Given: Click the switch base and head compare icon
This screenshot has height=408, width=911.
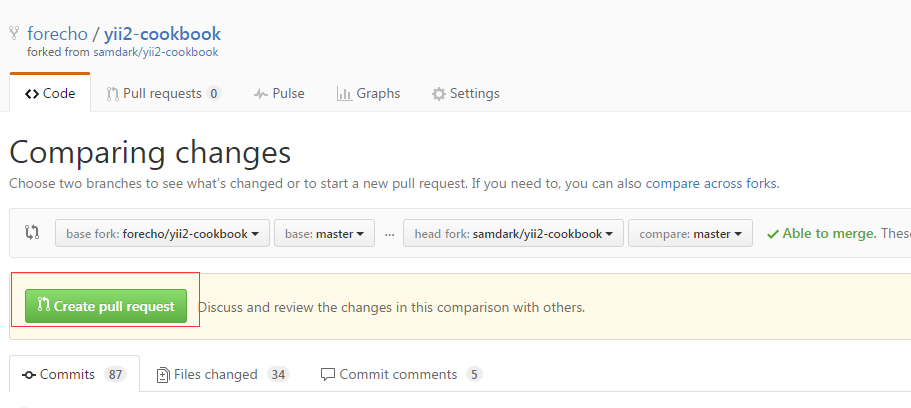Looking at the screenshot, I should (32, 233).
